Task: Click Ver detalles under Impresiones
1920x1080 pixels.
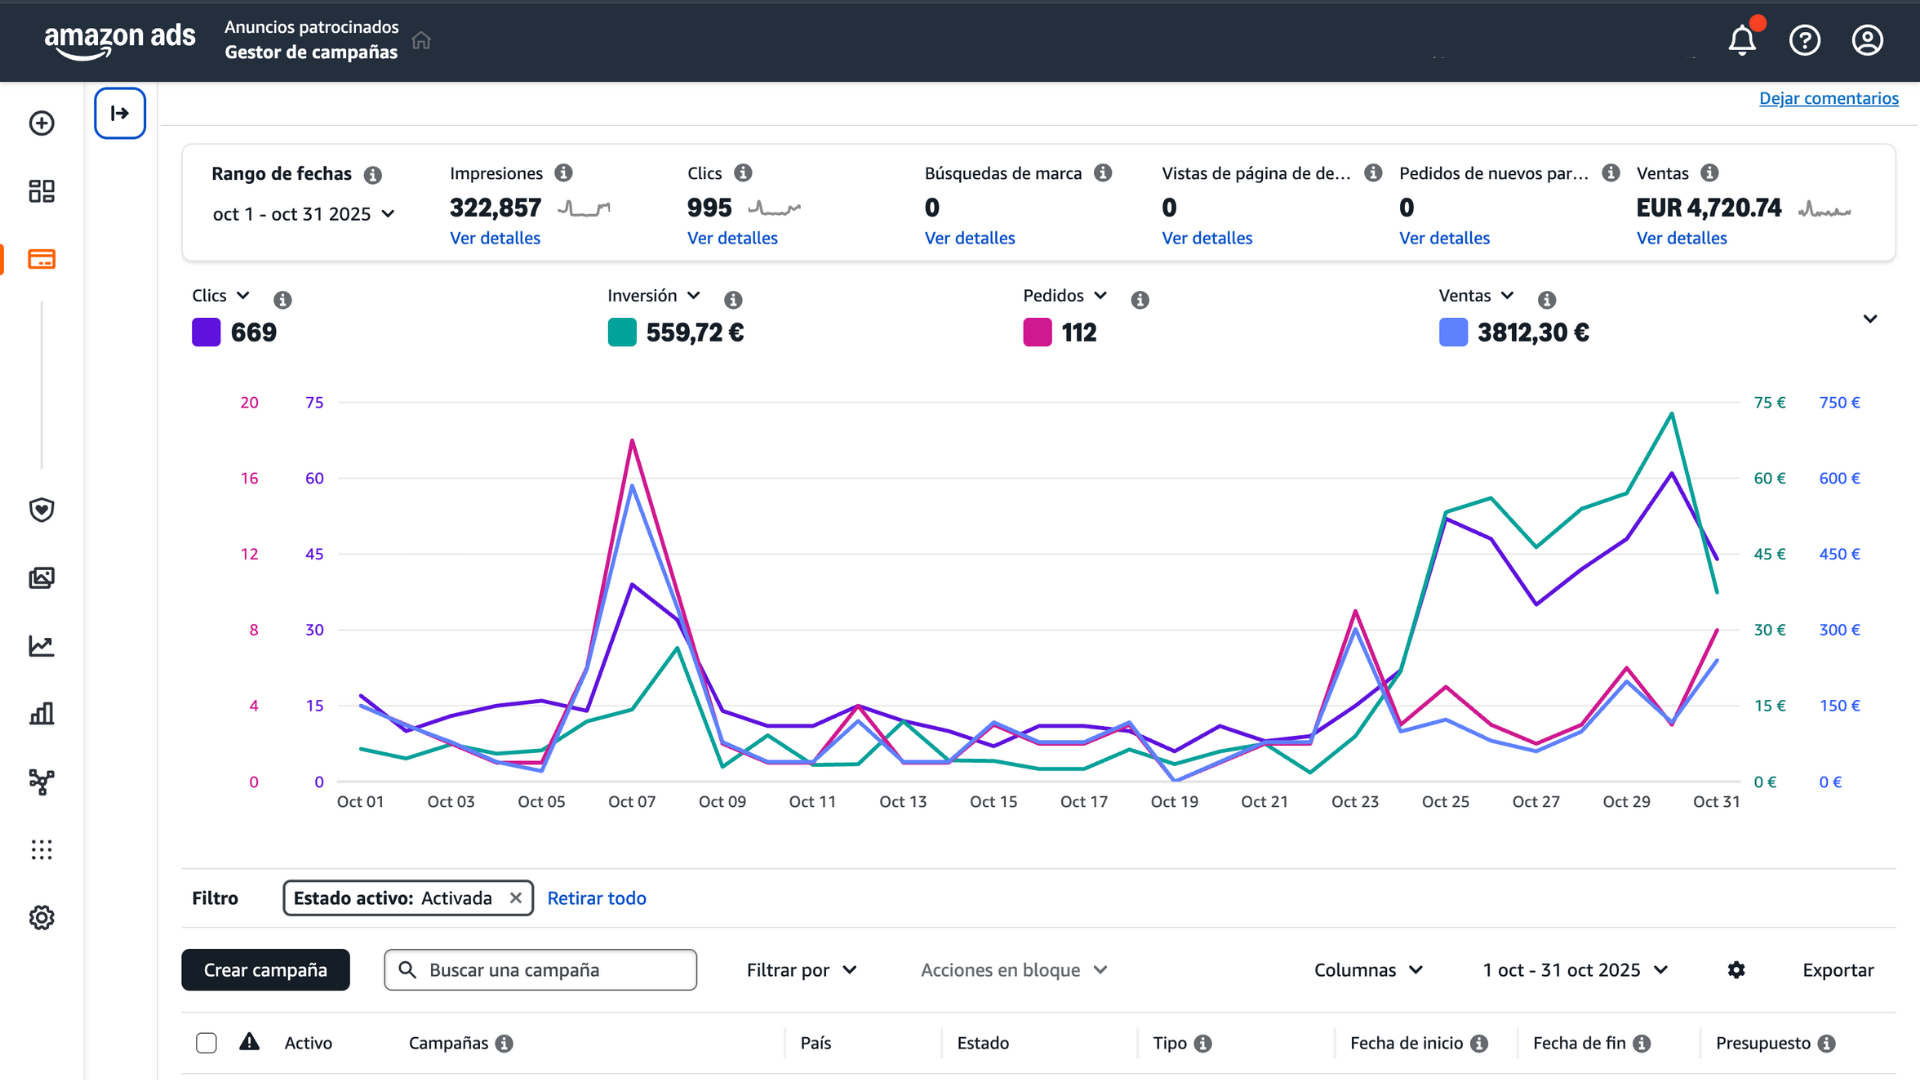Action: click(495, 238)
